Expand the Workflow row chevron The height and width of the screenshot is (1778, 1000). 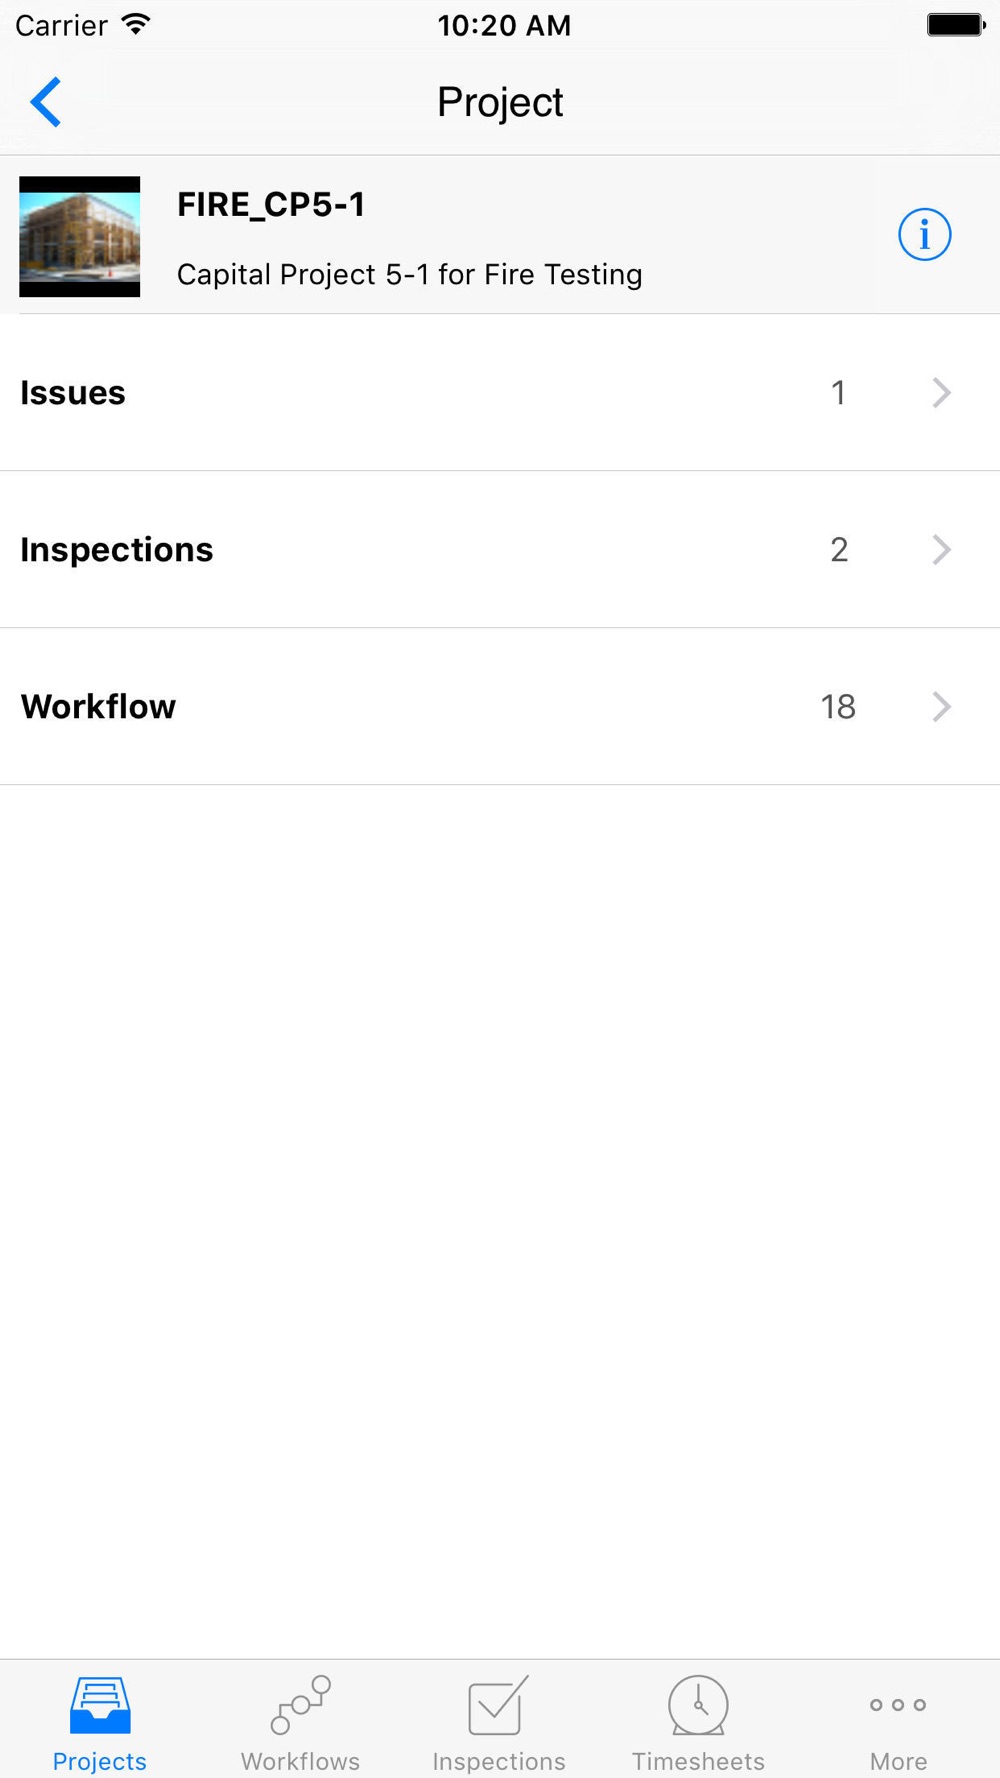click(x=941, y=707)
